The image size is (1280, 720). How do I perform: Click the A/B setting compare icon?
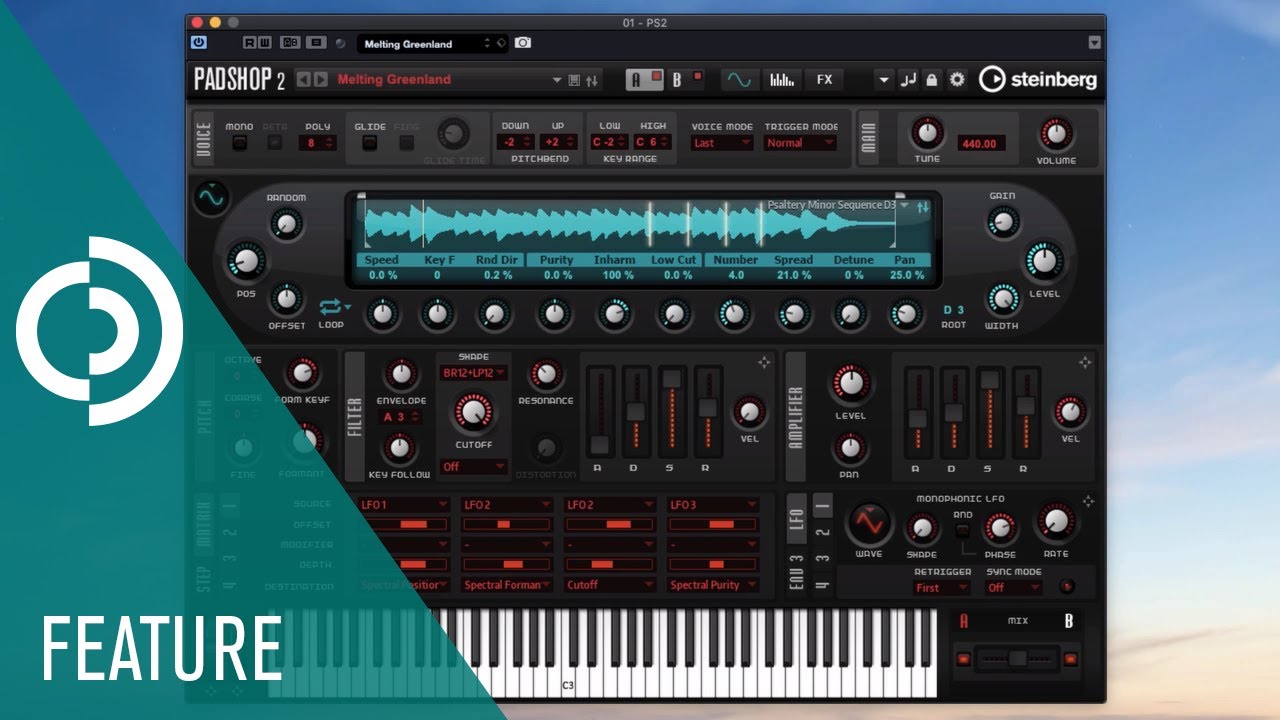pos(290,43)
